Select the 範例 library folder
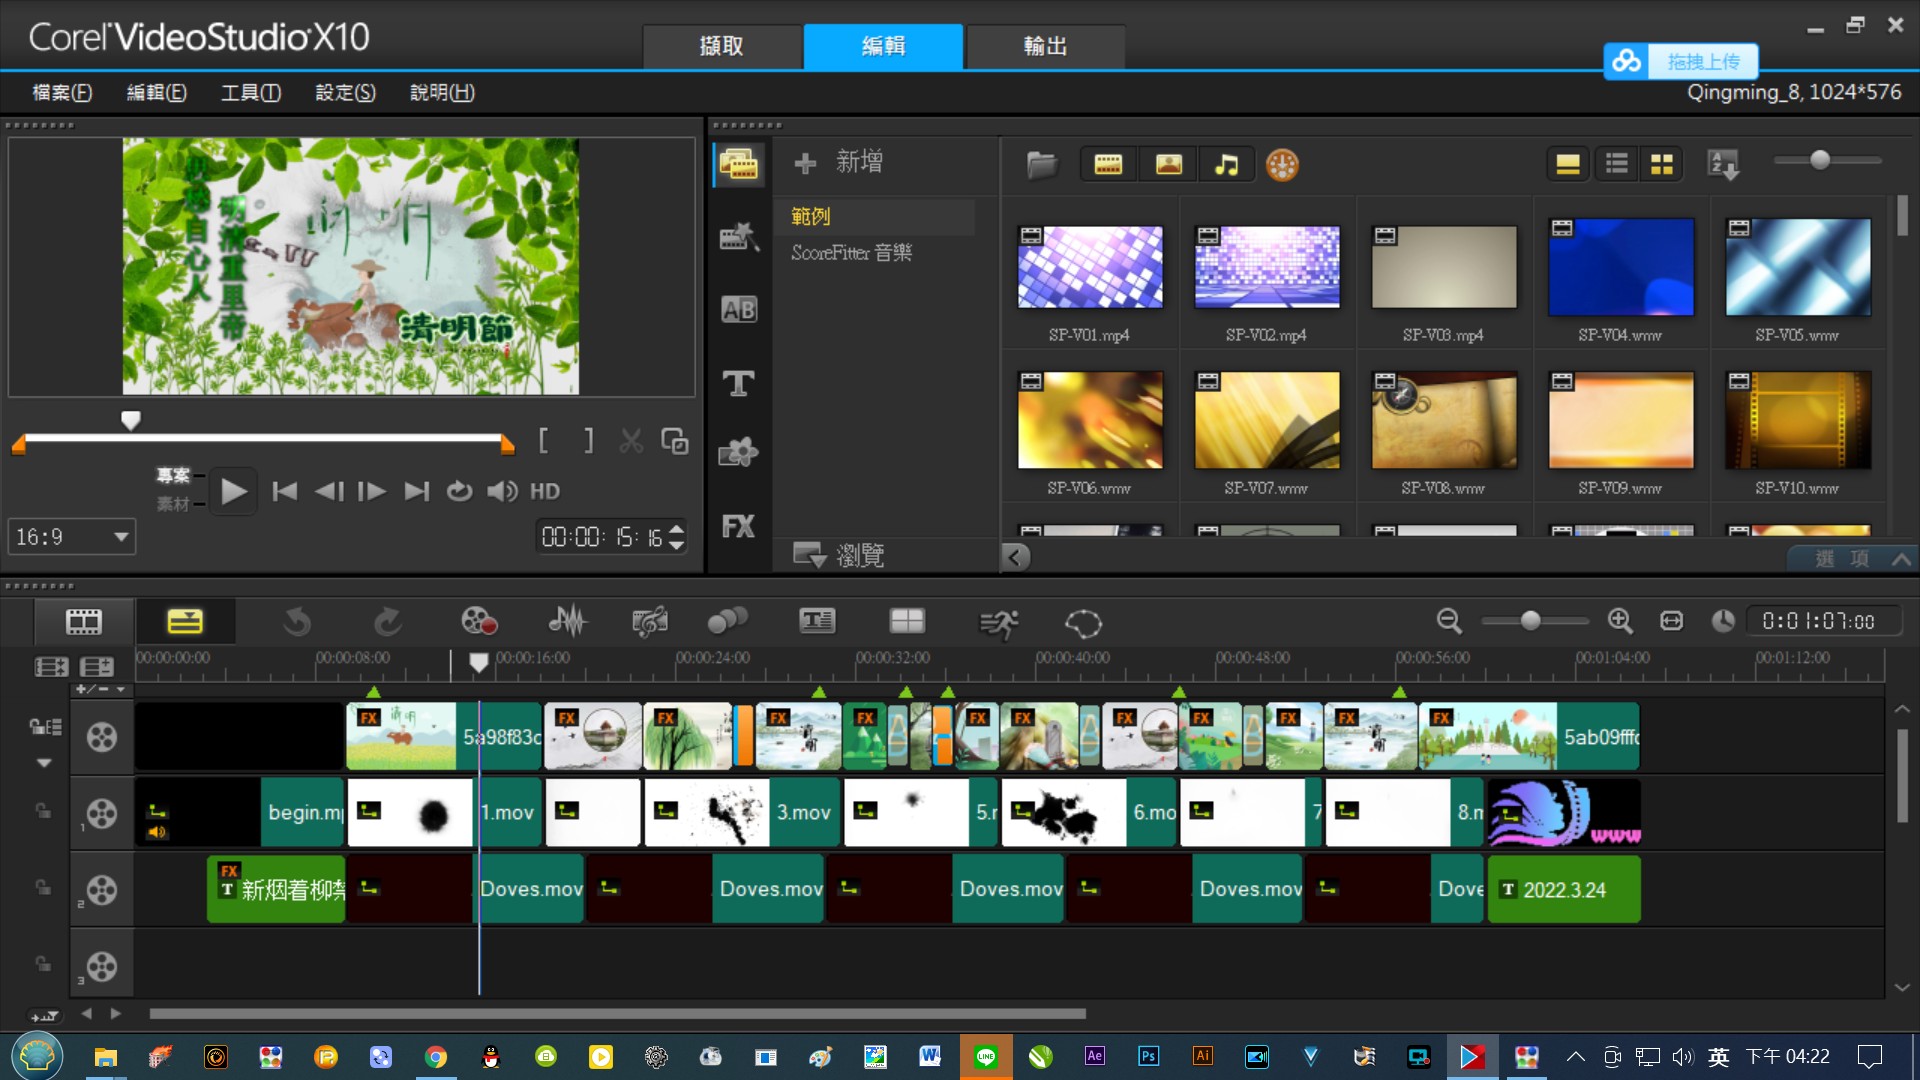Screen dimensions: 1920x1080 [811, 216]
